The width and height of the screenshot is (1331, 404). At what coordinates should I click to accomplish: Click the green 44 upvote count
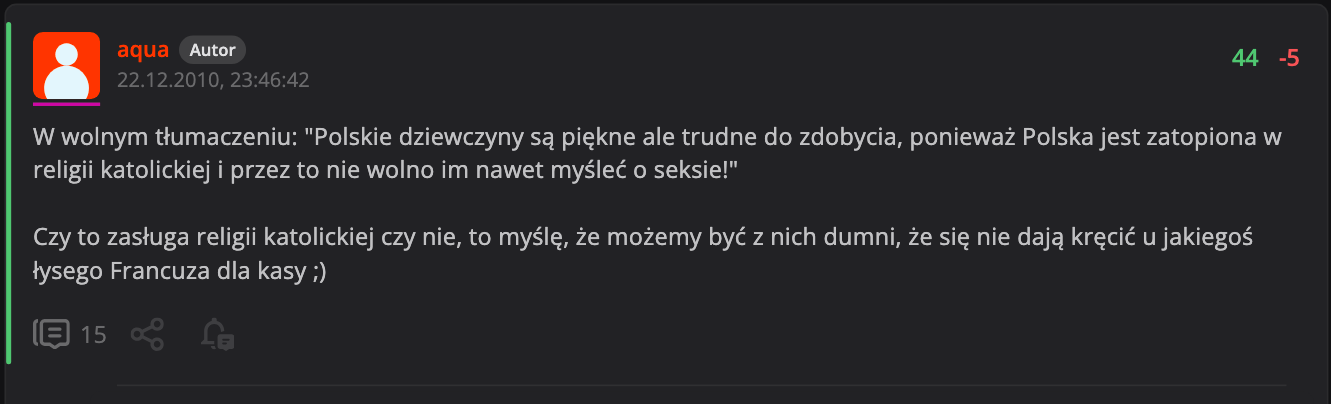[1245, 59]
